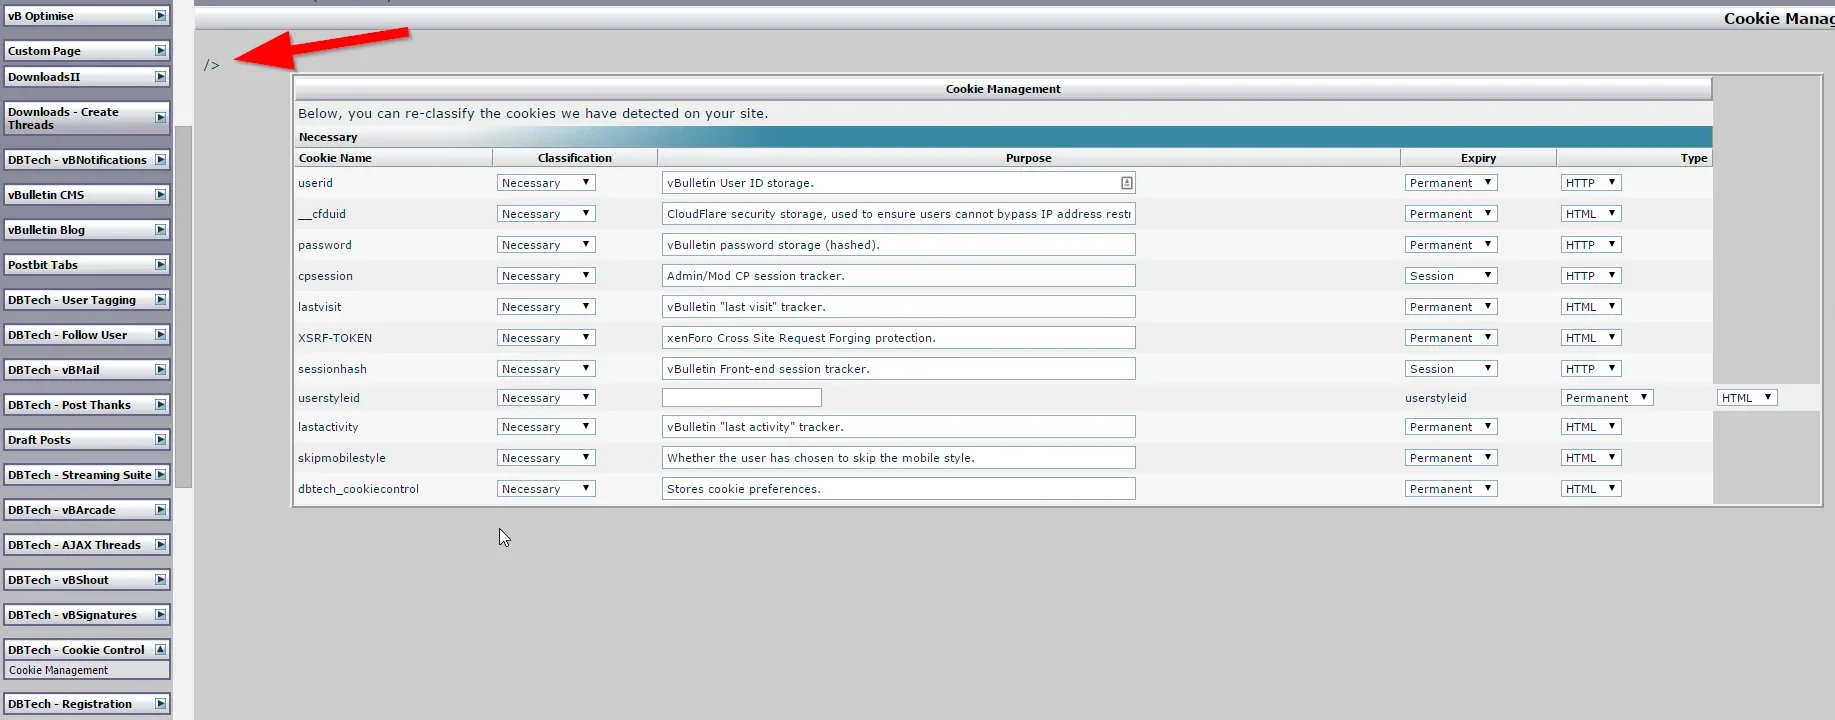
Task: Click the sidebar vertical scrollbar
Action: click(183, 306)
